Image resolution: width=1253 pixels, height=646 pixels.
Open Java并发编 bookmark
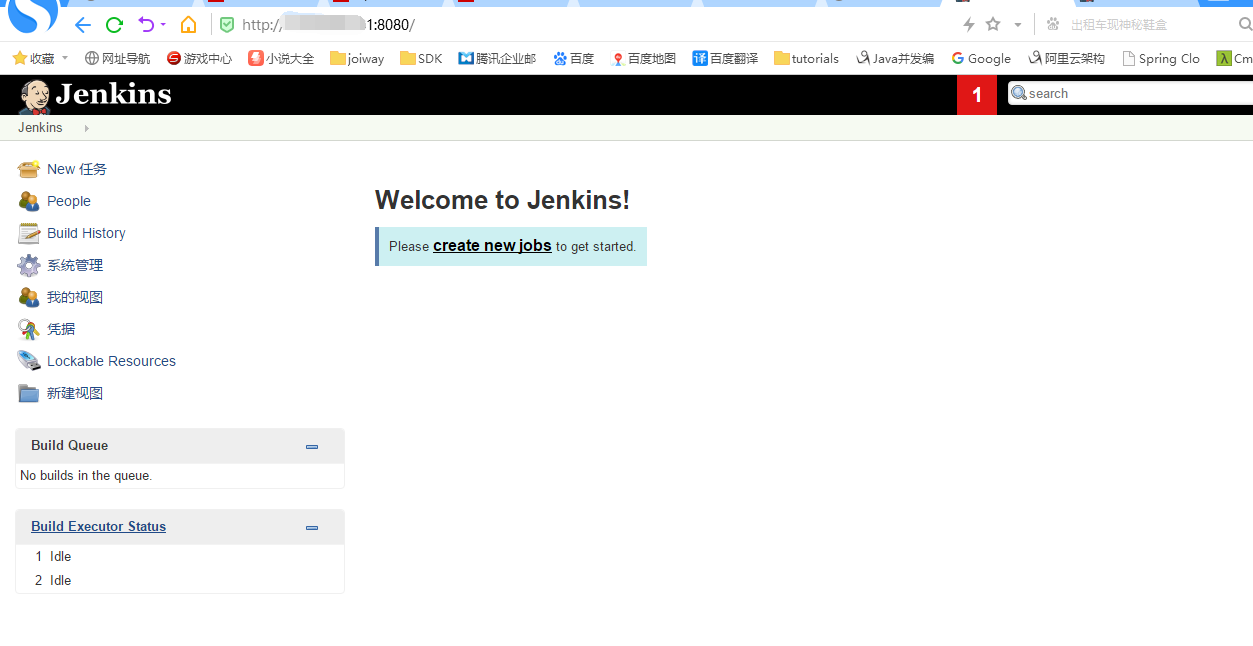(x=895, y=58)
